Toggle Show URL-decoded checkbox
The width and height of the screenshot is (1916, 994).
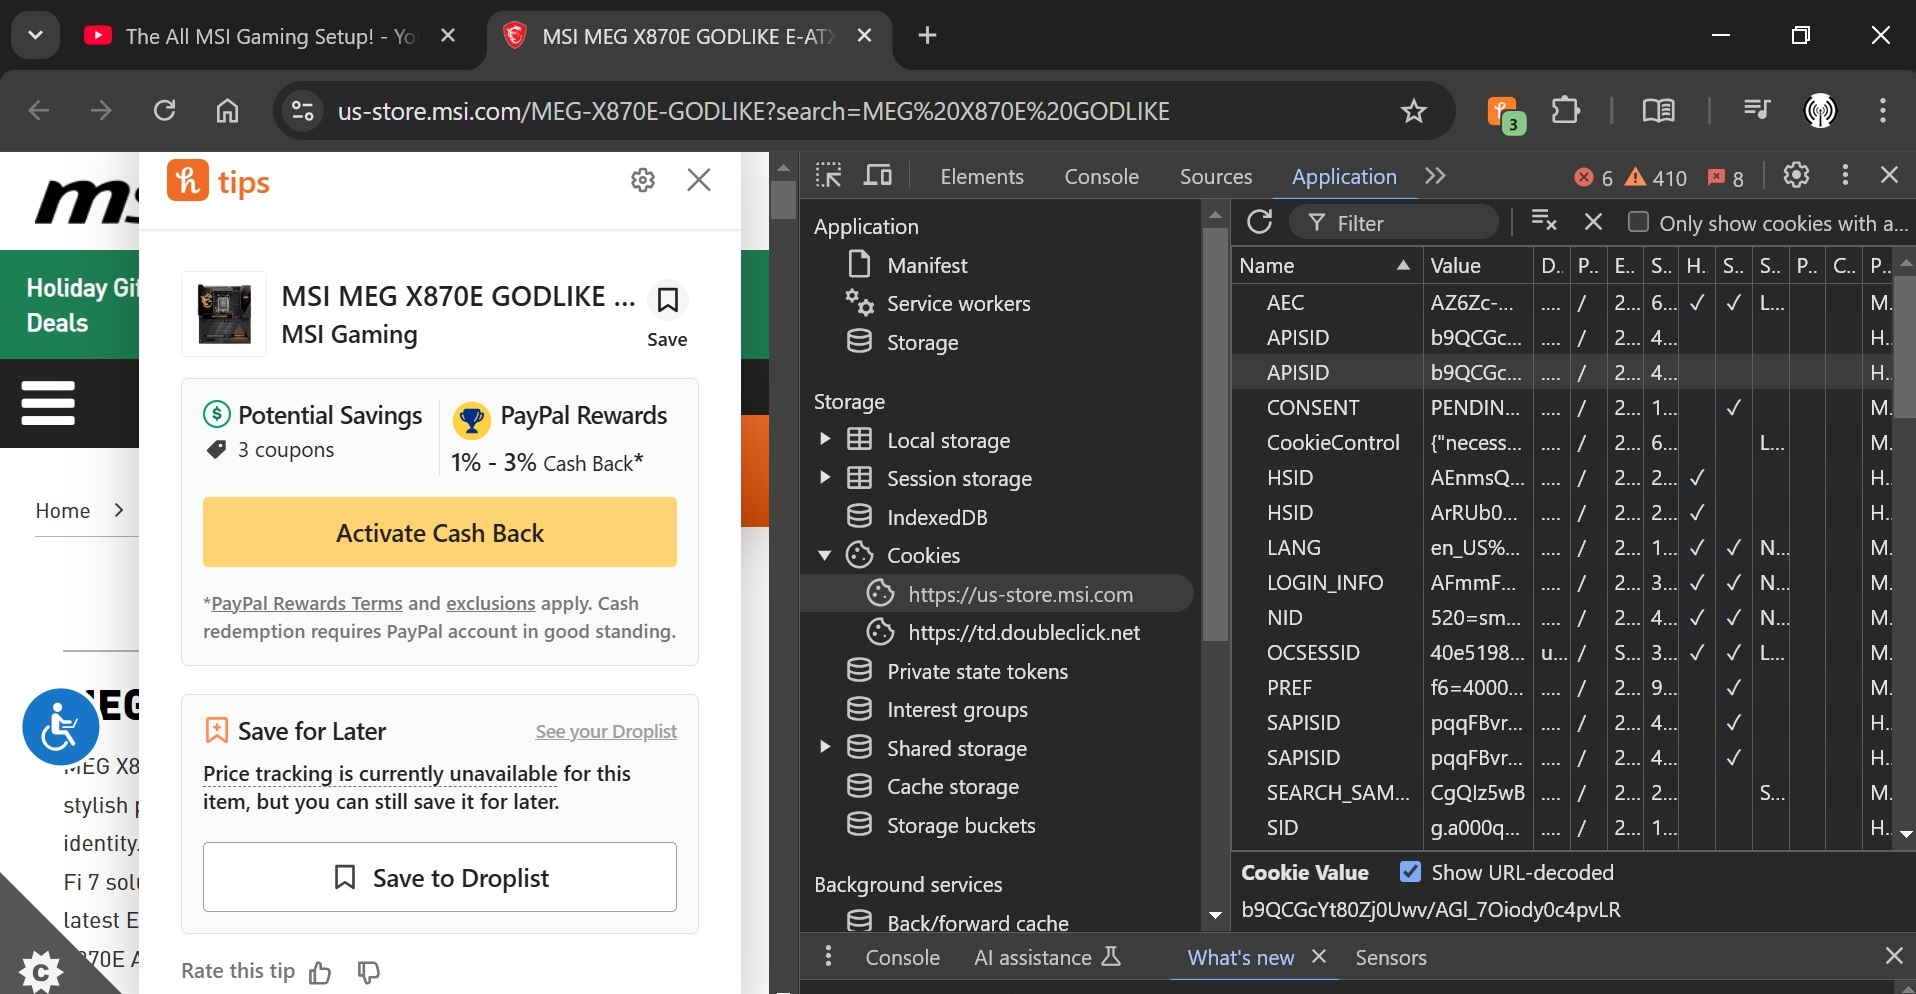[x=1410, y=872]
